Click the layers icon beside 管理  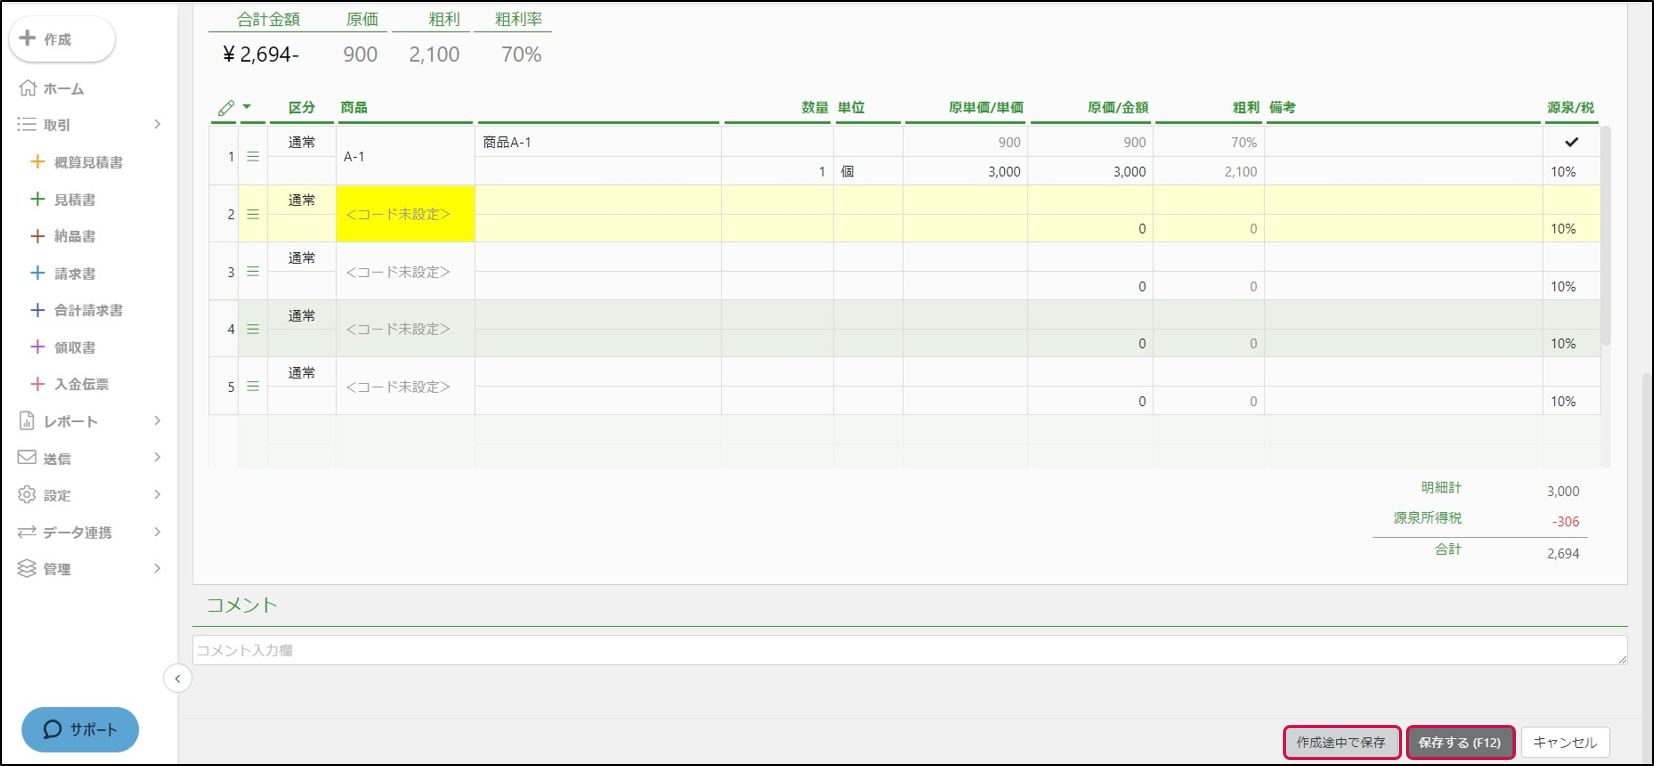pos(27,568)
